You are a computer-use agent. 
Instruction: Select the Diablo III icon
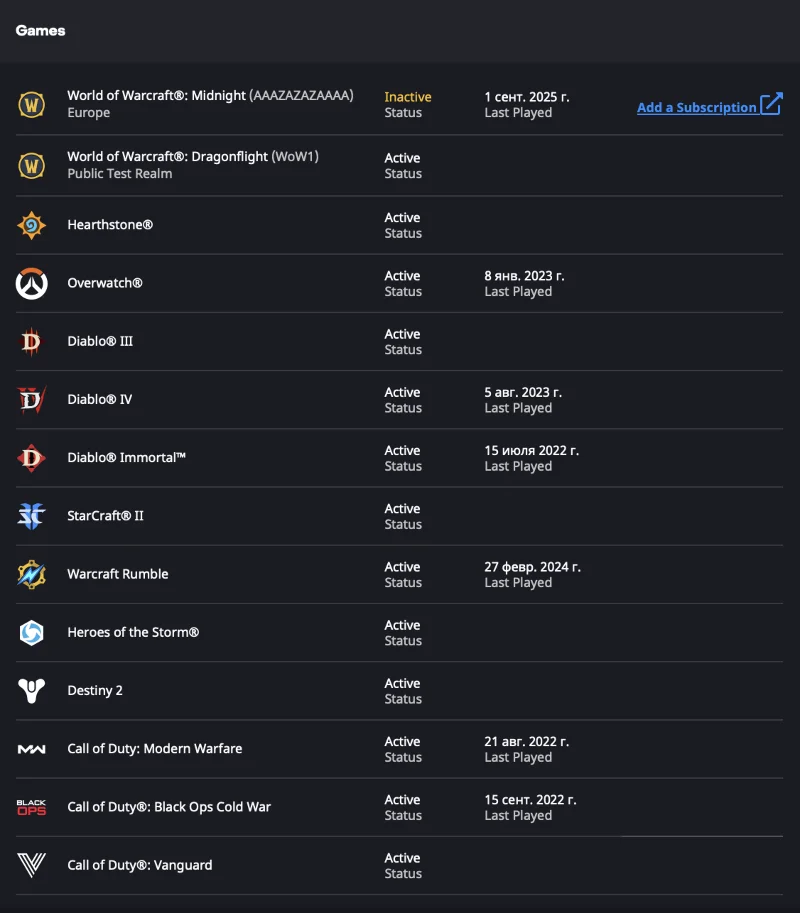32,342
